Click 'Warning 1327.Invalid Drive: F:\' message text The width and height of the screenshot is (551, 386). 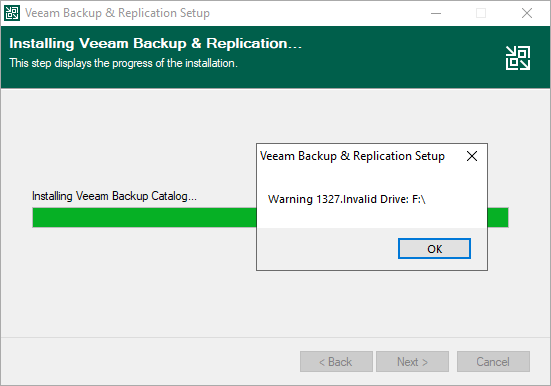346,199
